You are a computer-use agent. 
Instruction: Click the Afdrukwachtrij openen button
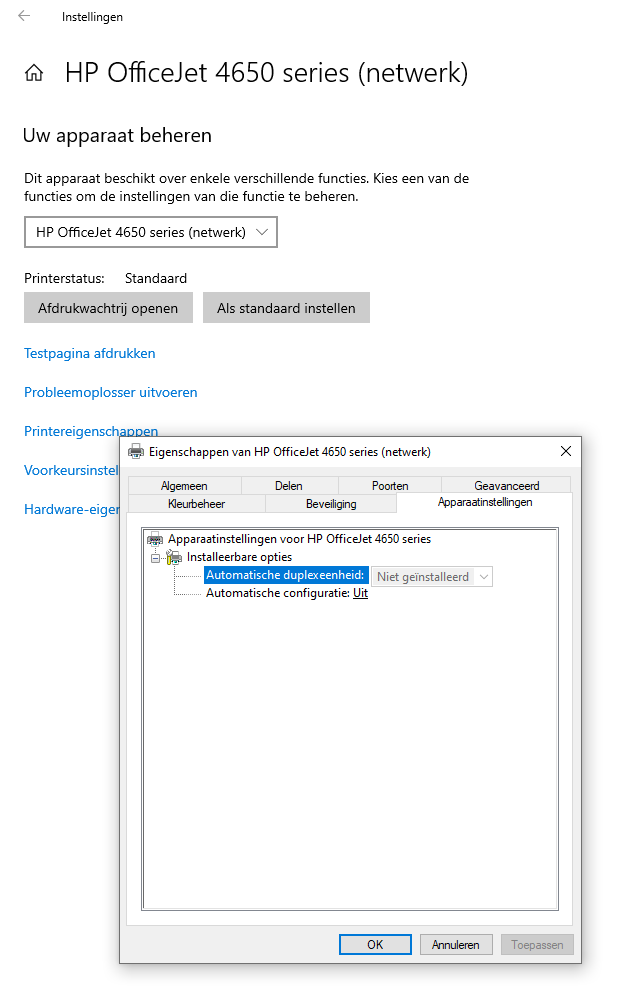(x=108, y=308)
